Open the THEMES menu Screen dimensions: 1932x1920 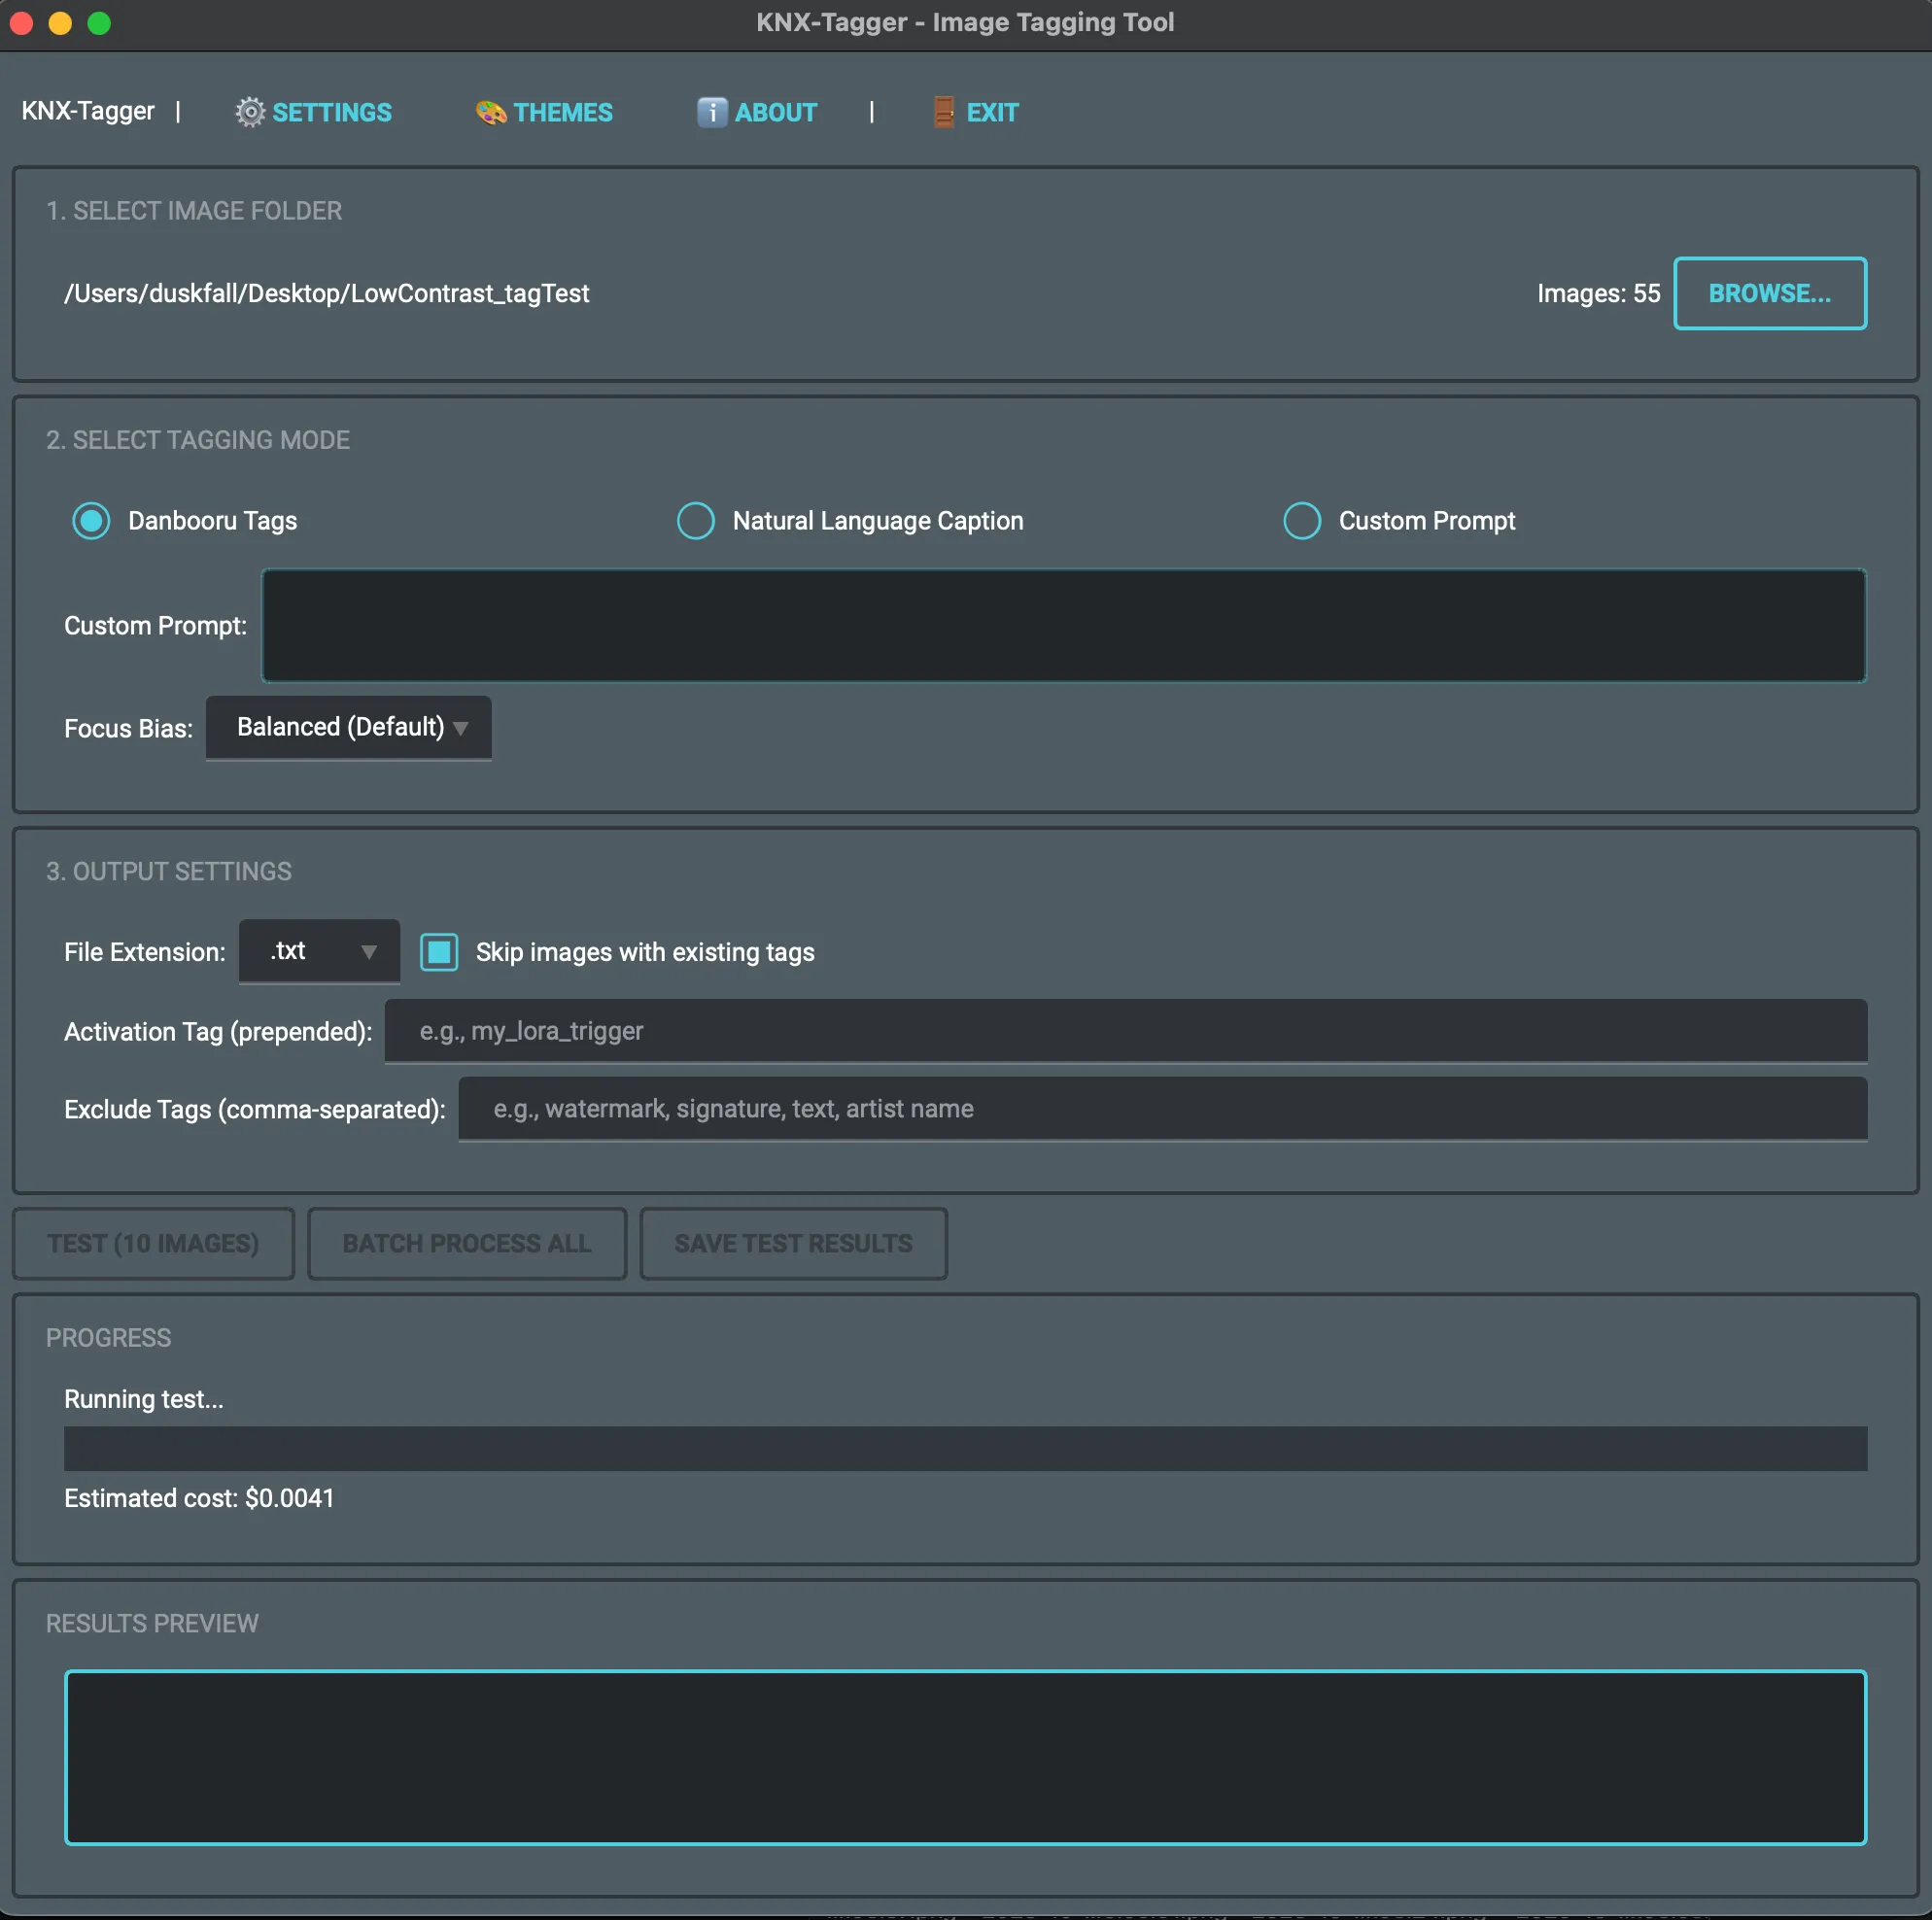563,112
